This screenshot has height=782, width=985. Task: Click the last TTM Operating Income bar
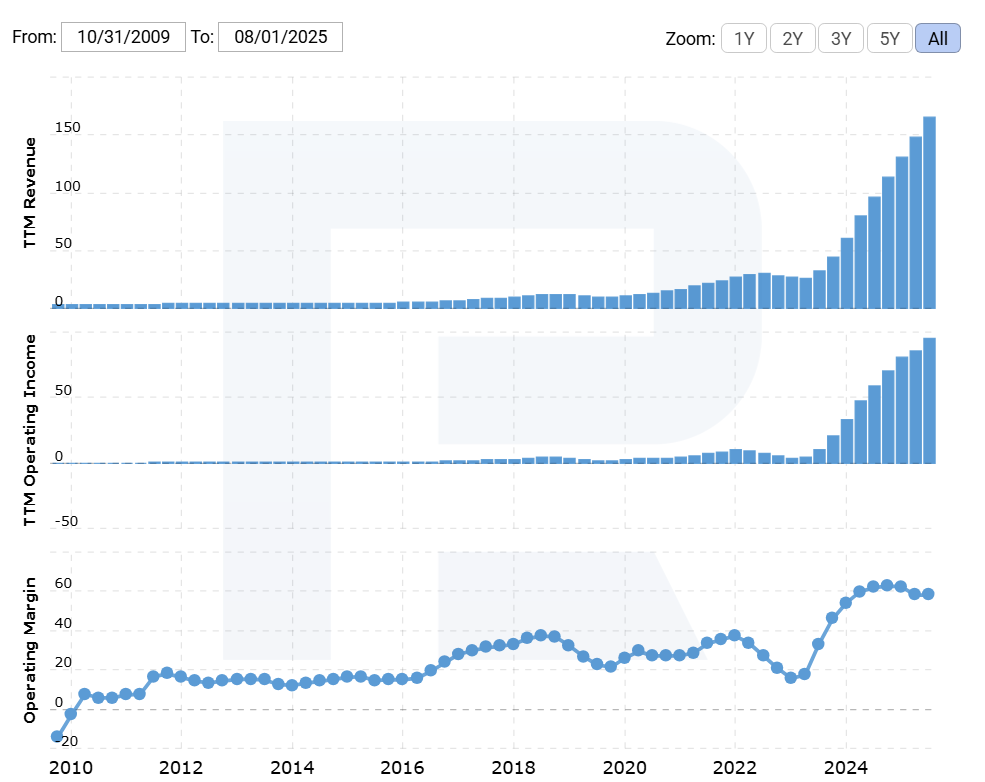929,400
